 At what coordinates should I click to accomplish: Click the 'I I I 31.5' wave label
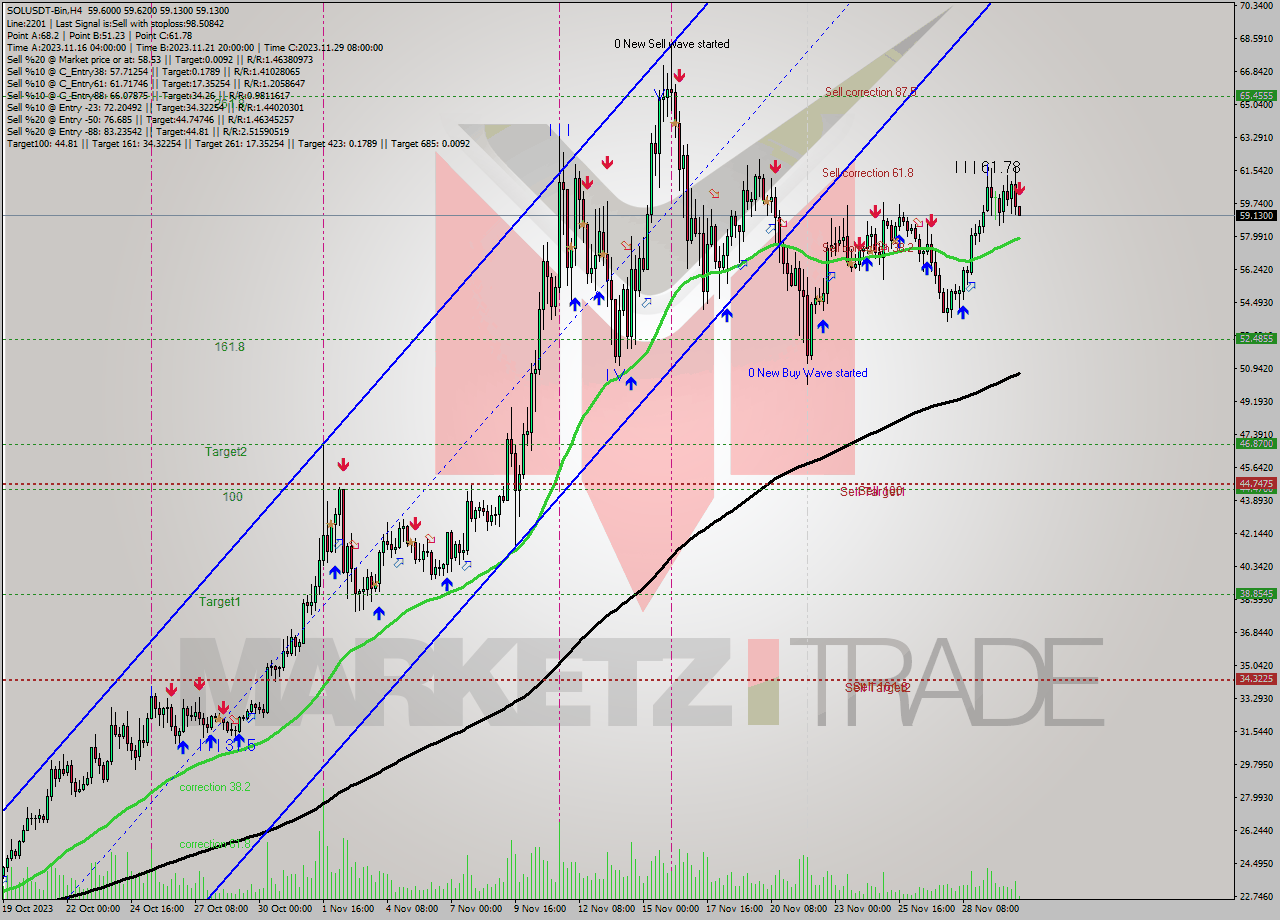tap(226, 745)
